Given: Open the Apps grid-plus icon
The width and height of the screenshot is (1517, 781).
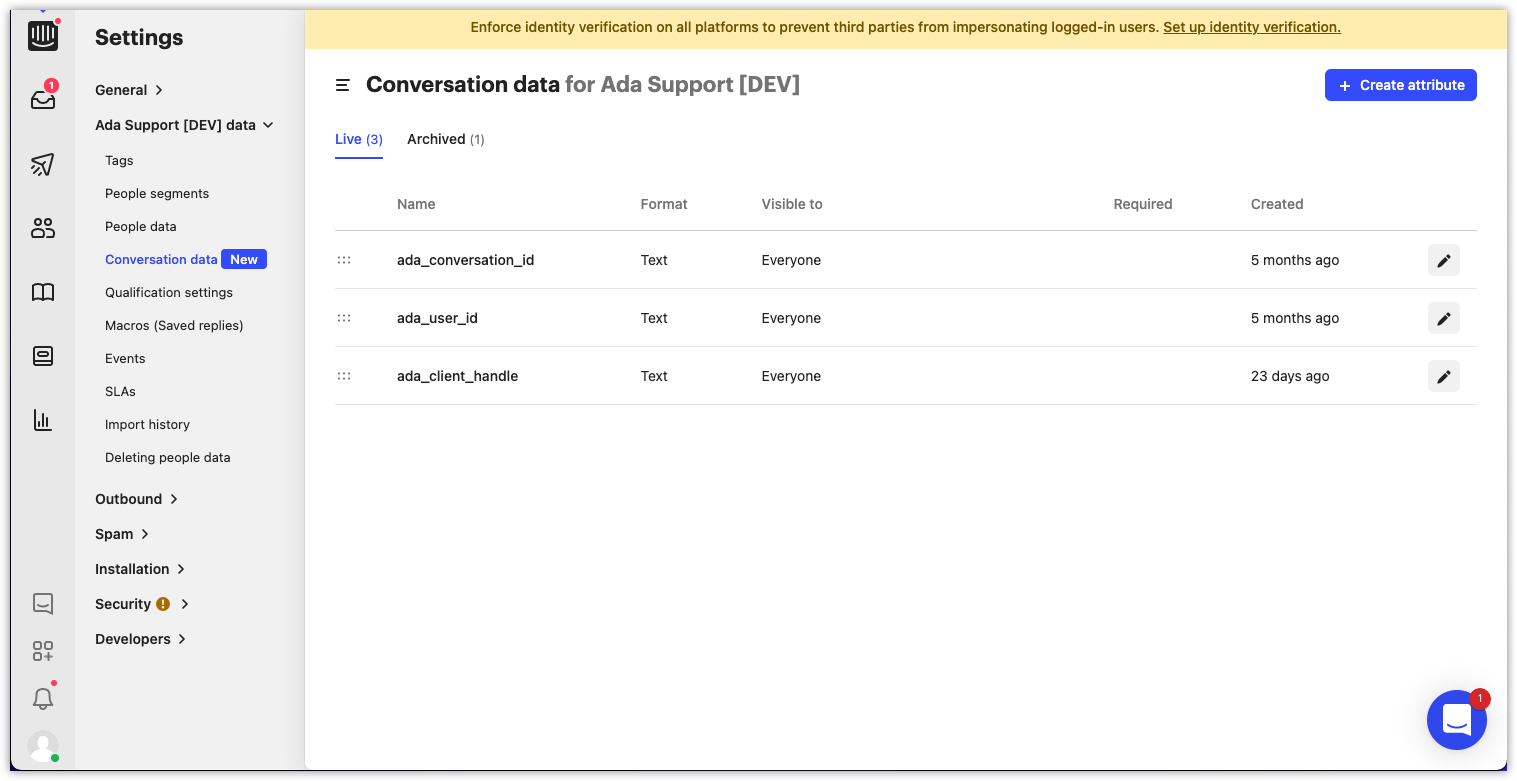Looking at the screenshot, I should click(43, 650).
